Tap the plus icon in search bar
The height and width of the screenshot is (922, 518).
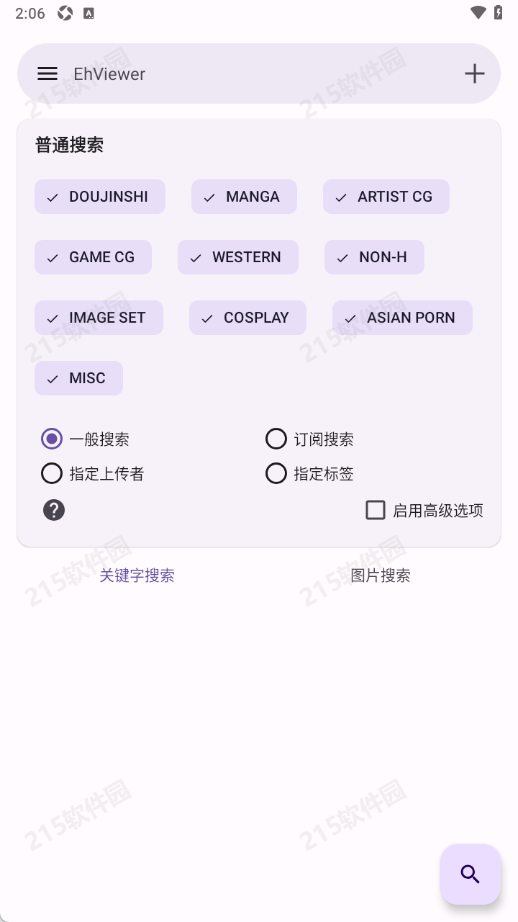(x=474, y=74)
